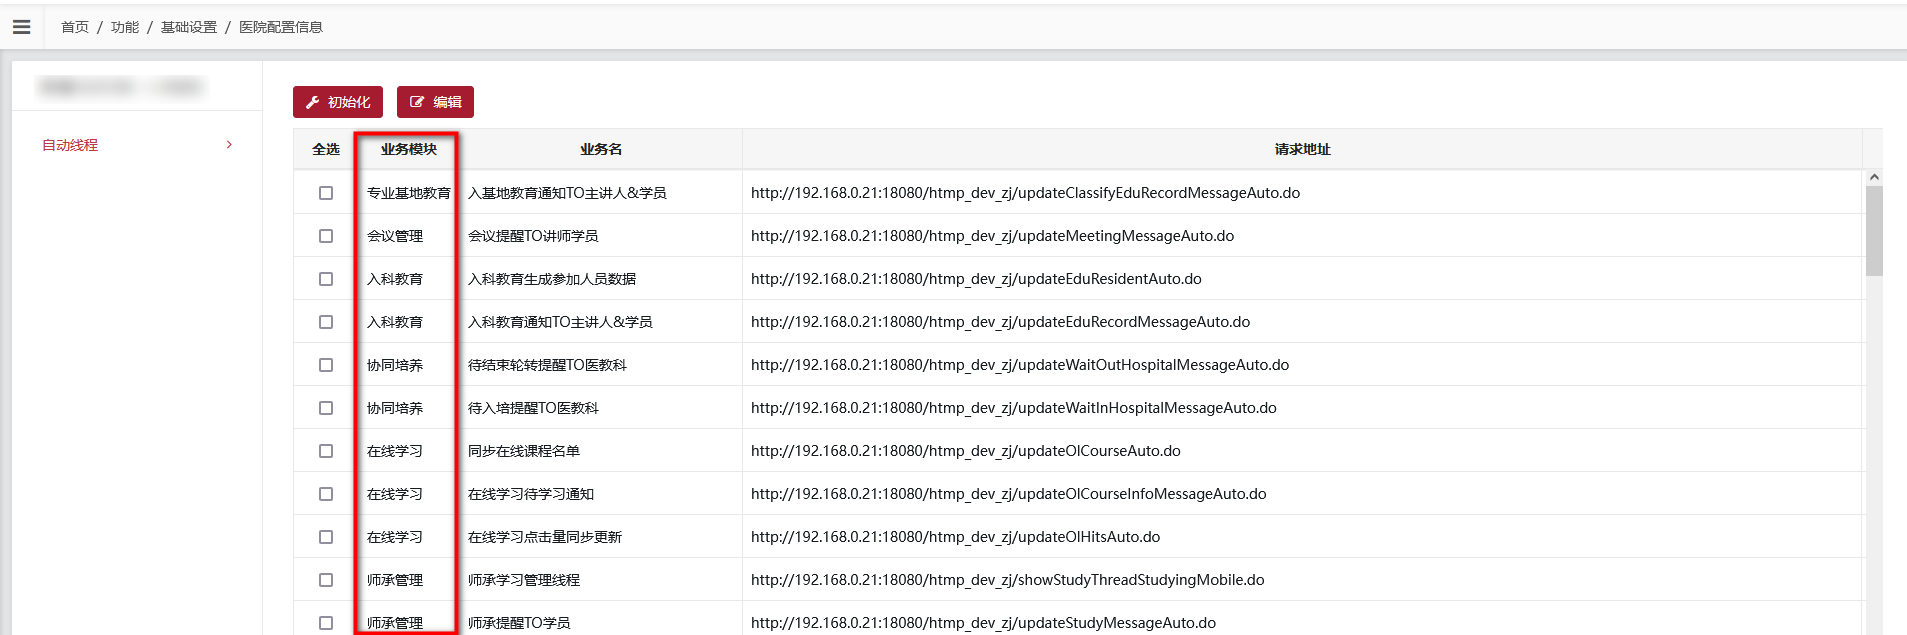The image size is (1907, 635).
Task: Click the scrollbar up arrow
Action: 1874,177
